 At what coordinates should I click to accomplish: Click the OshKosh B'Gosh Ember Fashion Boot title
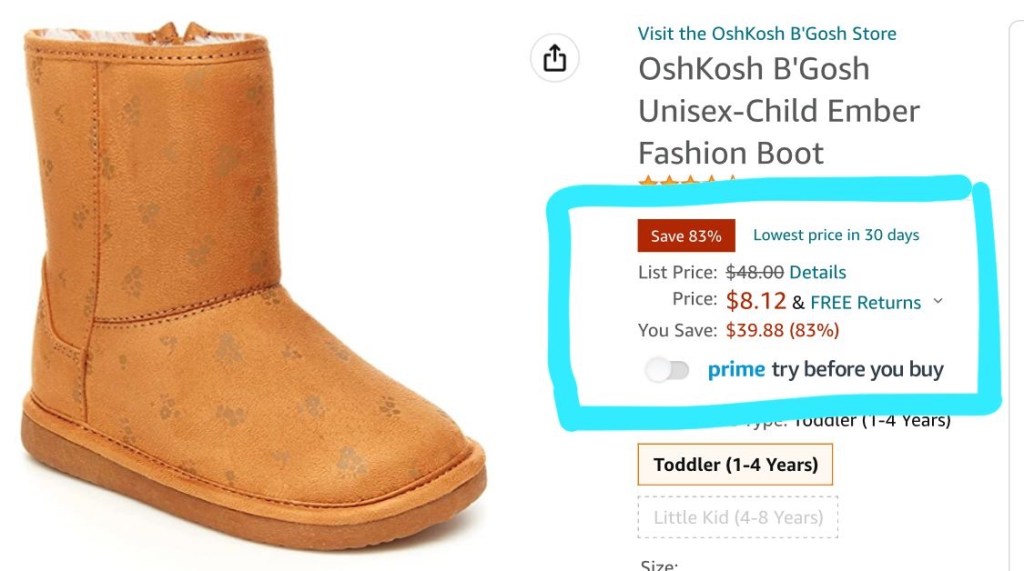click(778, 111)
